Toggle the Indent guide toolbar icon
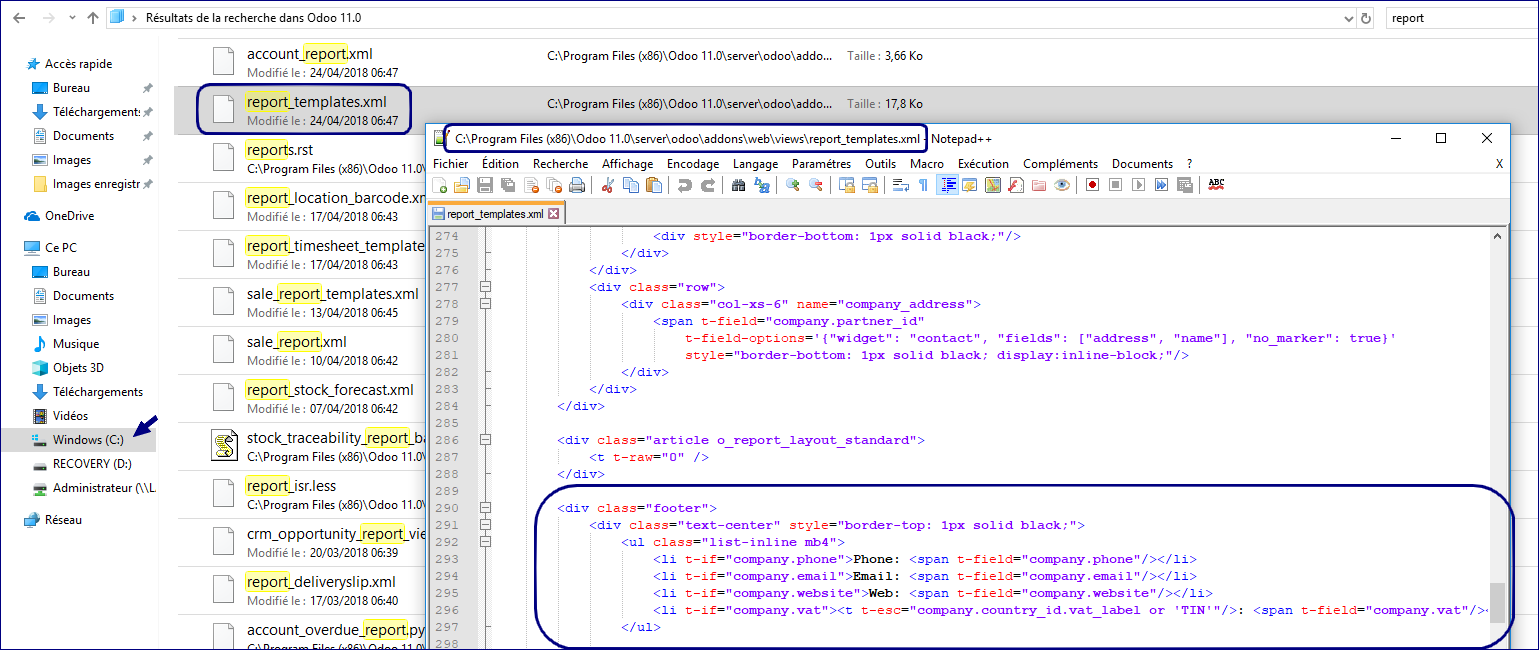The width and height of the screenshot is (1539, 650). point(947,185)
